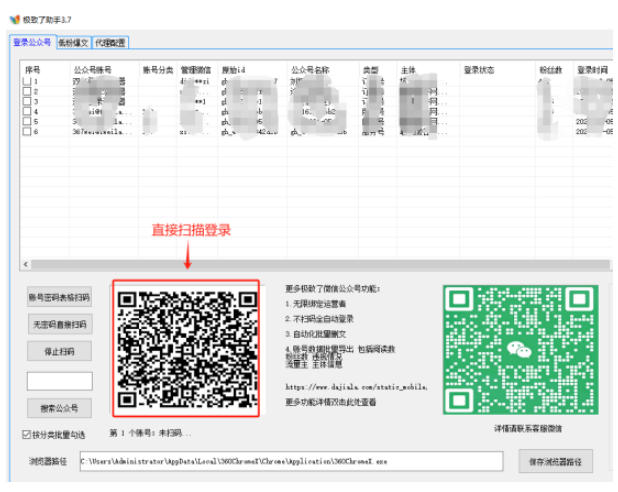618x492 pixels.
Task: Click the 搜索公众号 button
Action: (x=59, y=408)
